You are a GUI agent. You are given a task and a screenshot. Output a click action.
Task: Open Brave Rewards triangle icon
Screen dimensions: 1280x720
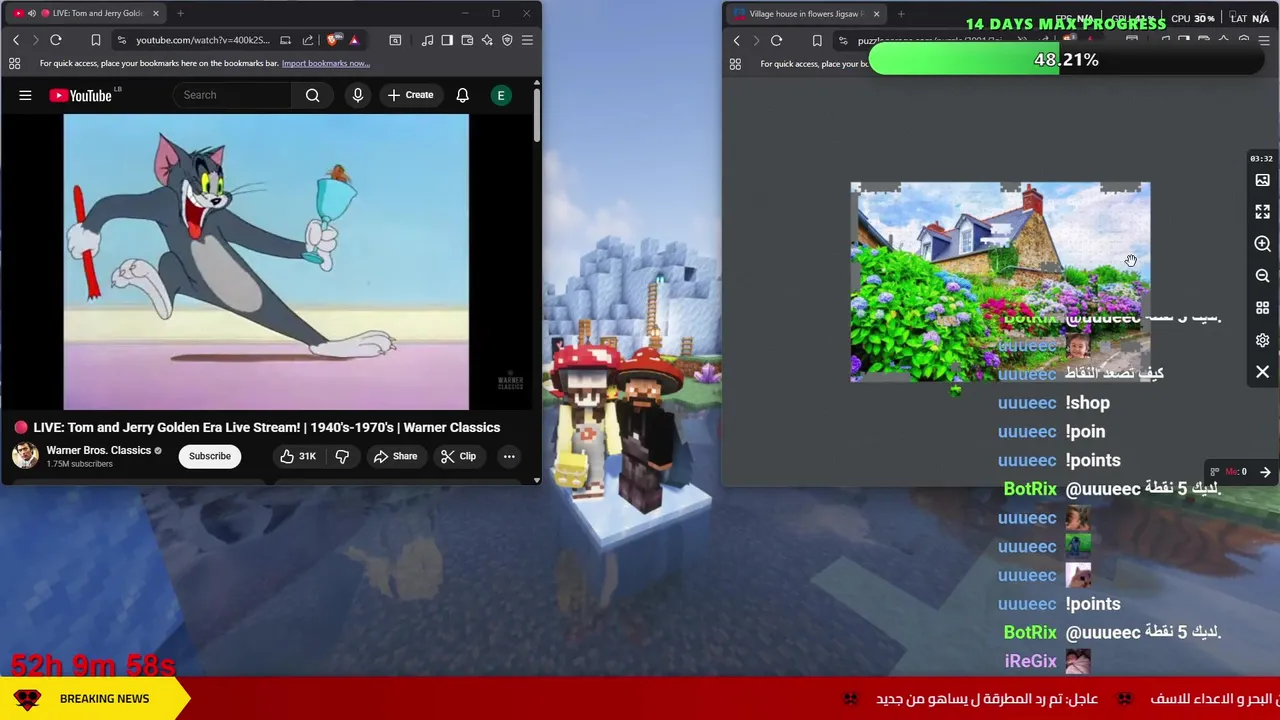pyautogui.click(x=354, y=40)
